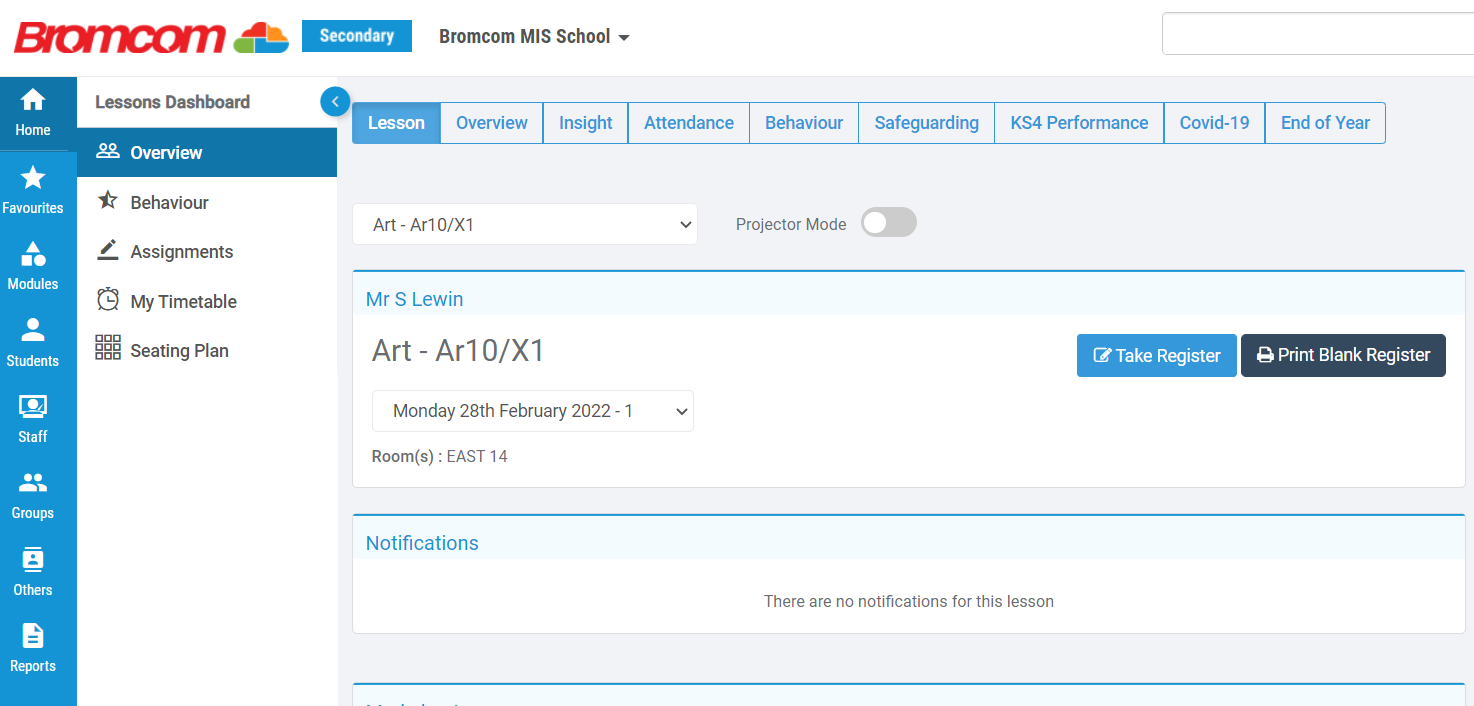The image size is (1474, 706).
Task: Open the Groups section
Action: pos(32,490)
